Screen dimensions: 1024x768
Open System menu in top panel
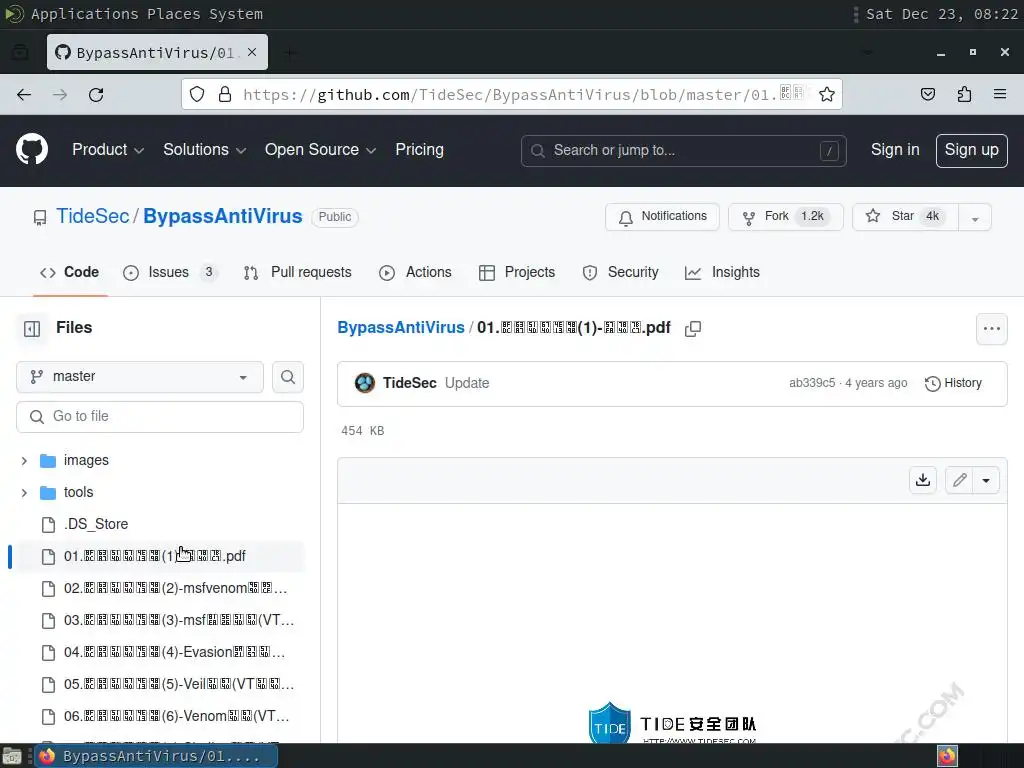pyautogui.click(x=236, y=14)
